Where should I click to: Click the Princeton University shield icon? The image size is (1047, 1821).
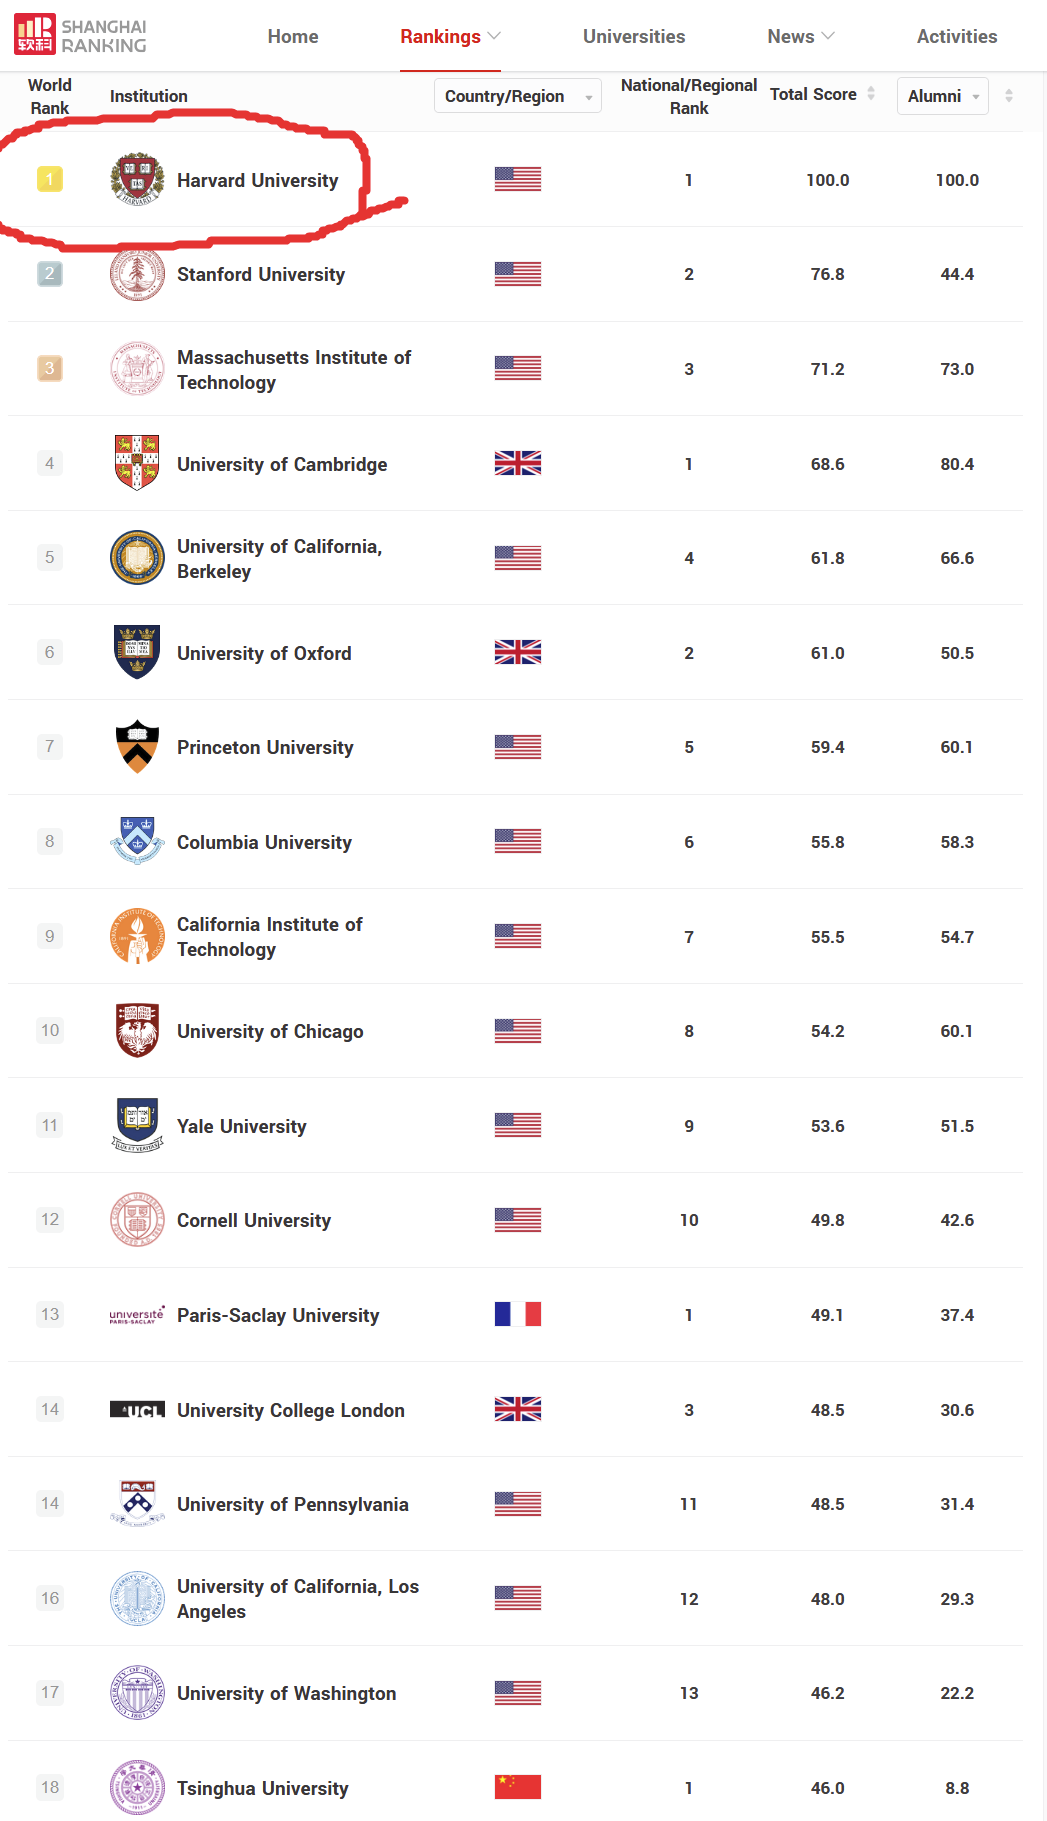point(137,747)
